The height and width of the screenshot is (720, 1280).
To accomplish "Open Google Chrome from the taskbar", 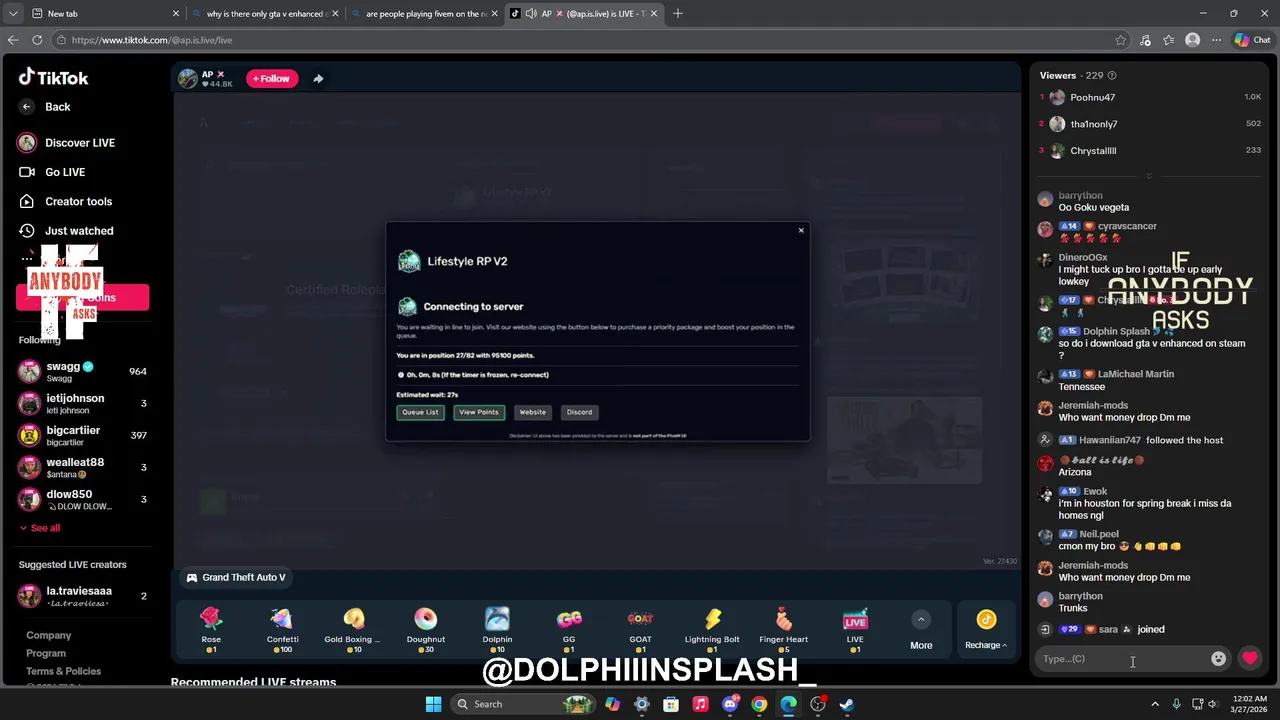I will coord(759,704).
